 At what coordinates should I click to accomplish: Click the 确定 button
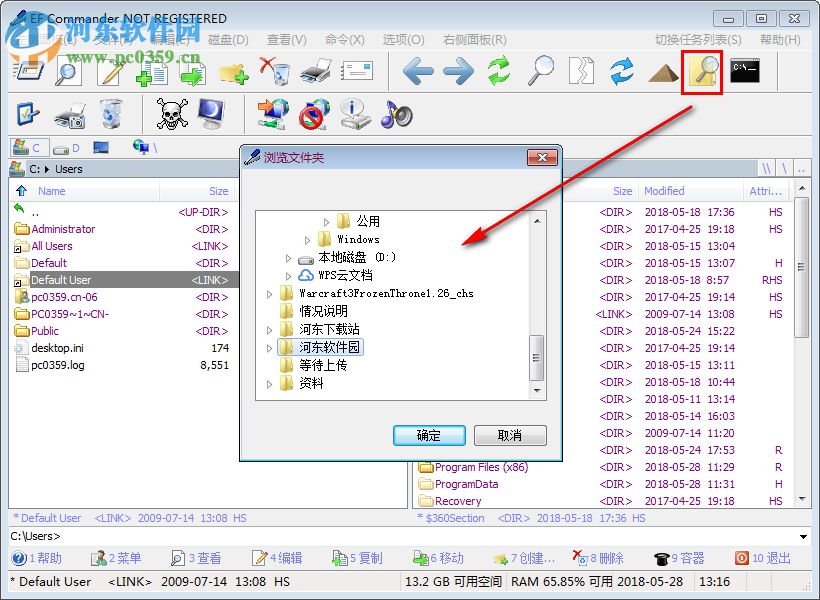(x=429, y=435)
